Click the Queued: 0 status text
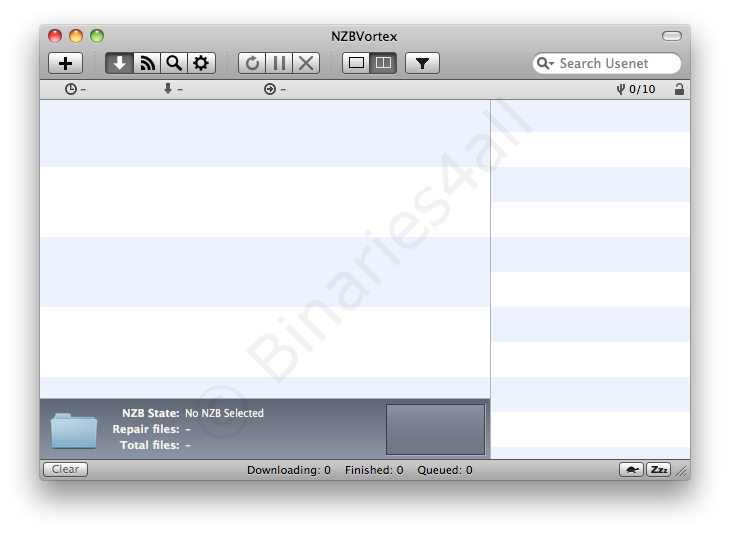The width and height of the screenshot is (730, 535). pos(445,470)
